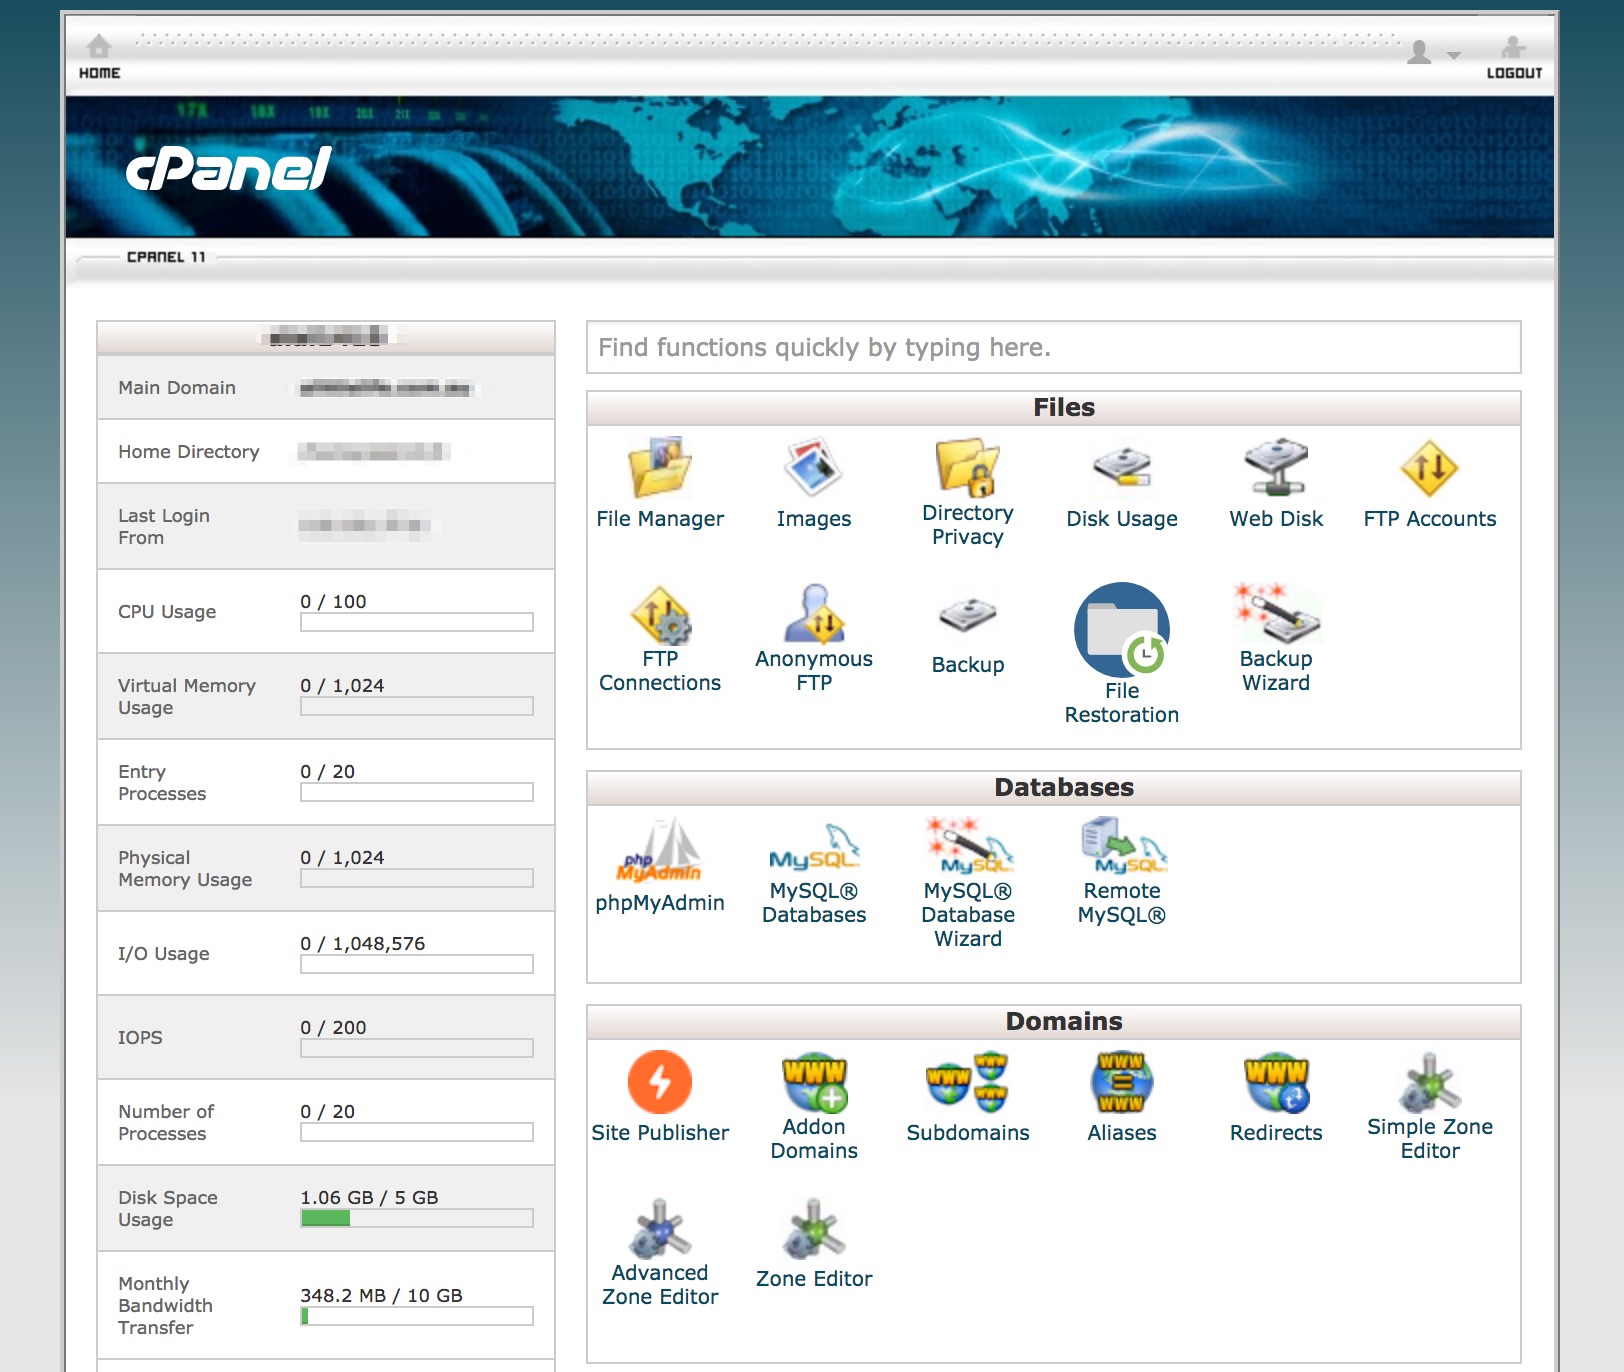The height and width of the screenshot is (1372, 1624).
Task: Click the IOPS label
Action: pos(140,1037)
